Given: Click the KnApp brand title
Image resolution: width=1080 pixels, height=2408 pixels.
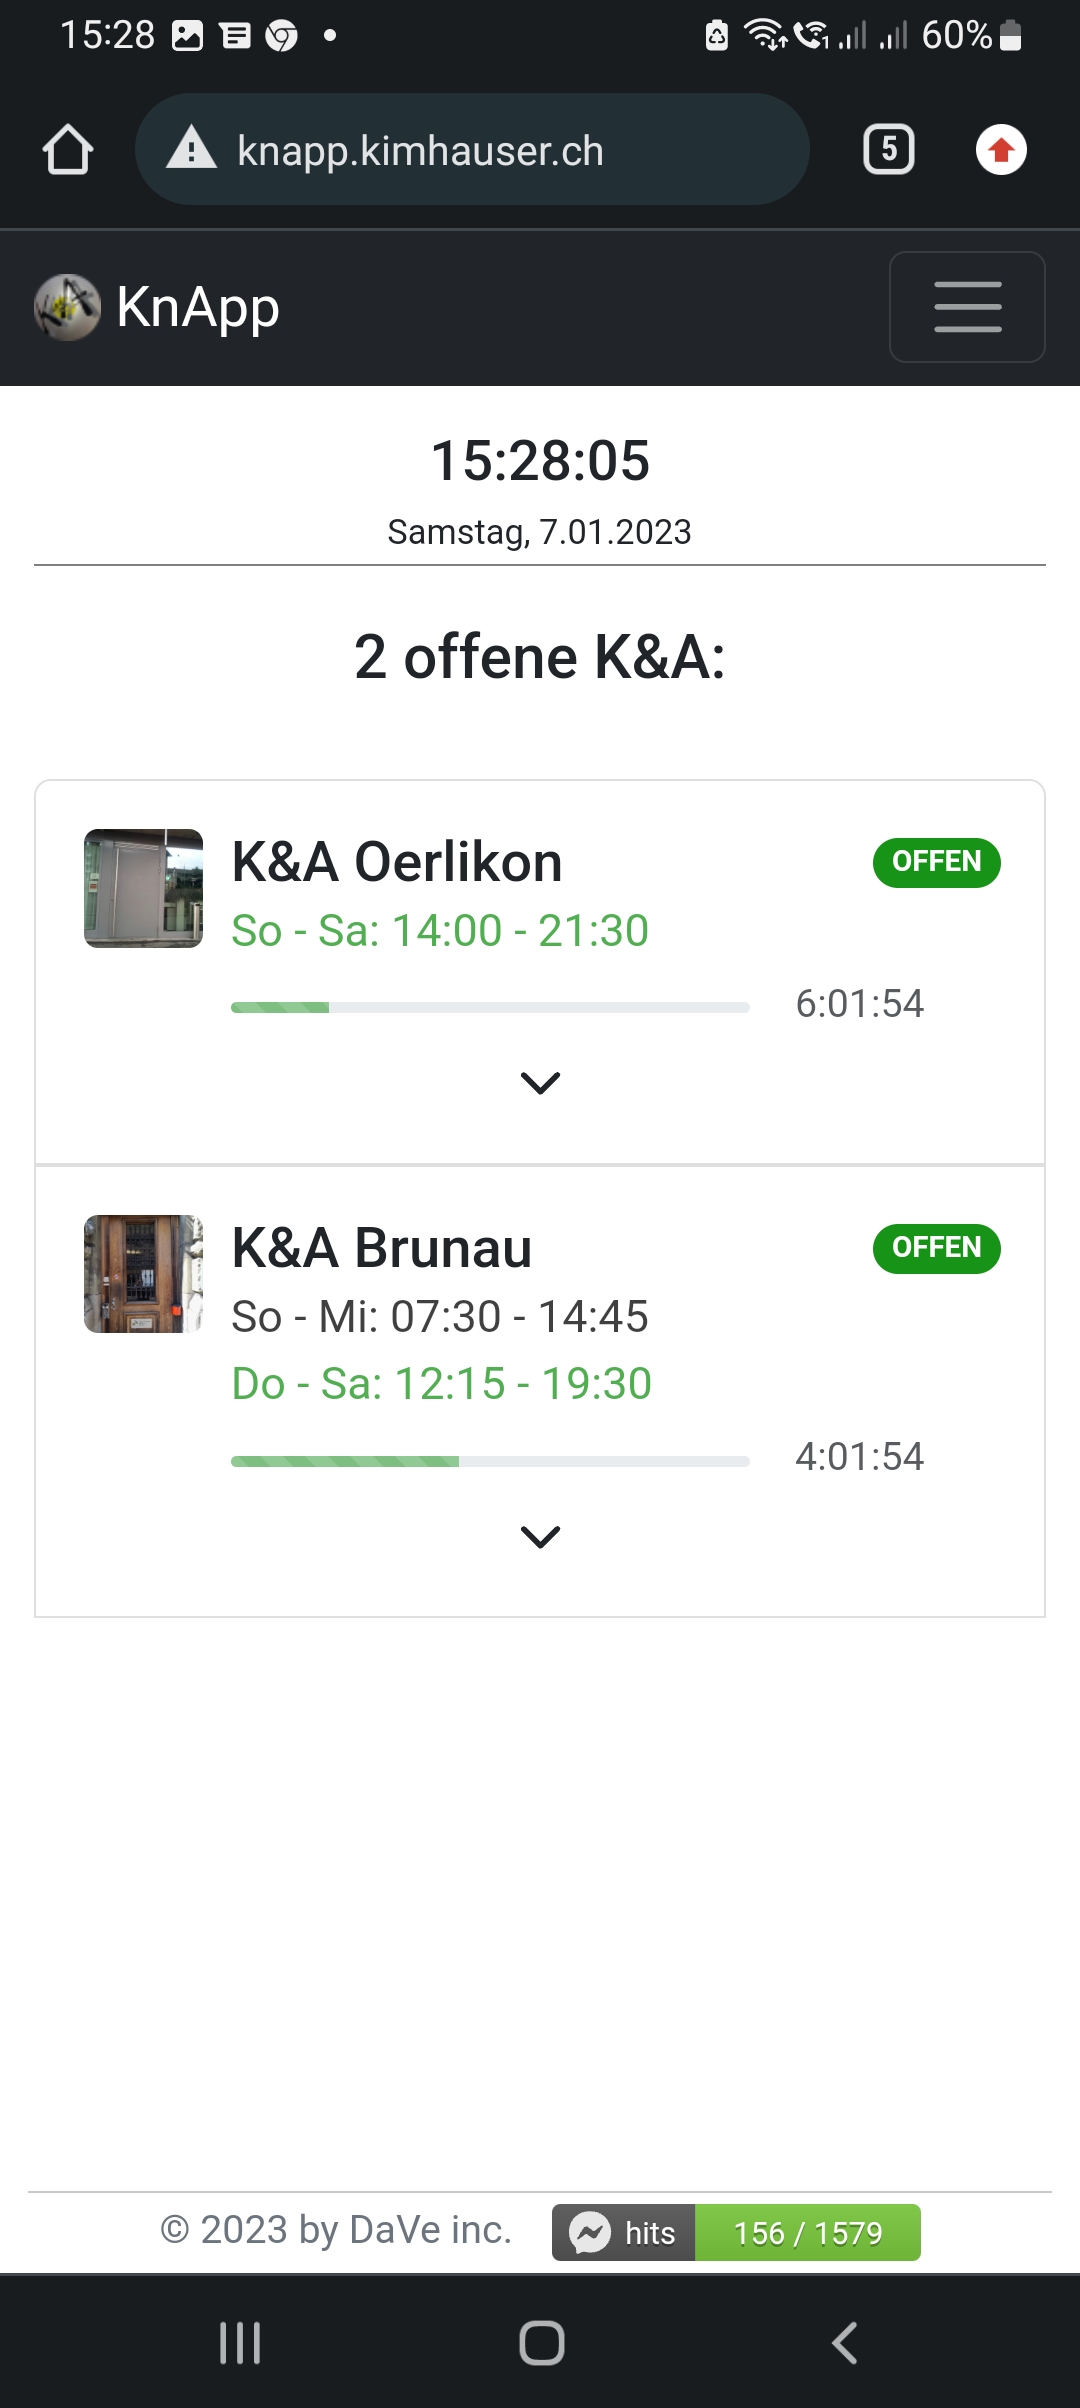Looking at the screenshot, I should point(198,307).
